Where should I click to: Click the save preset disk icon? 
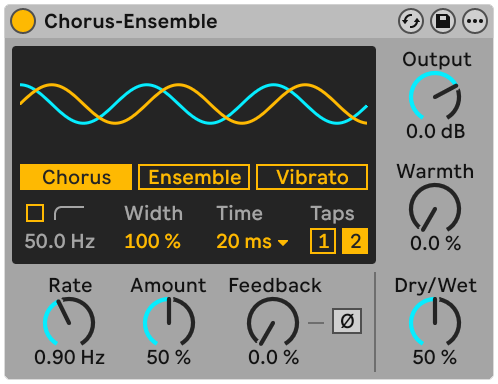tap(443, 21)
